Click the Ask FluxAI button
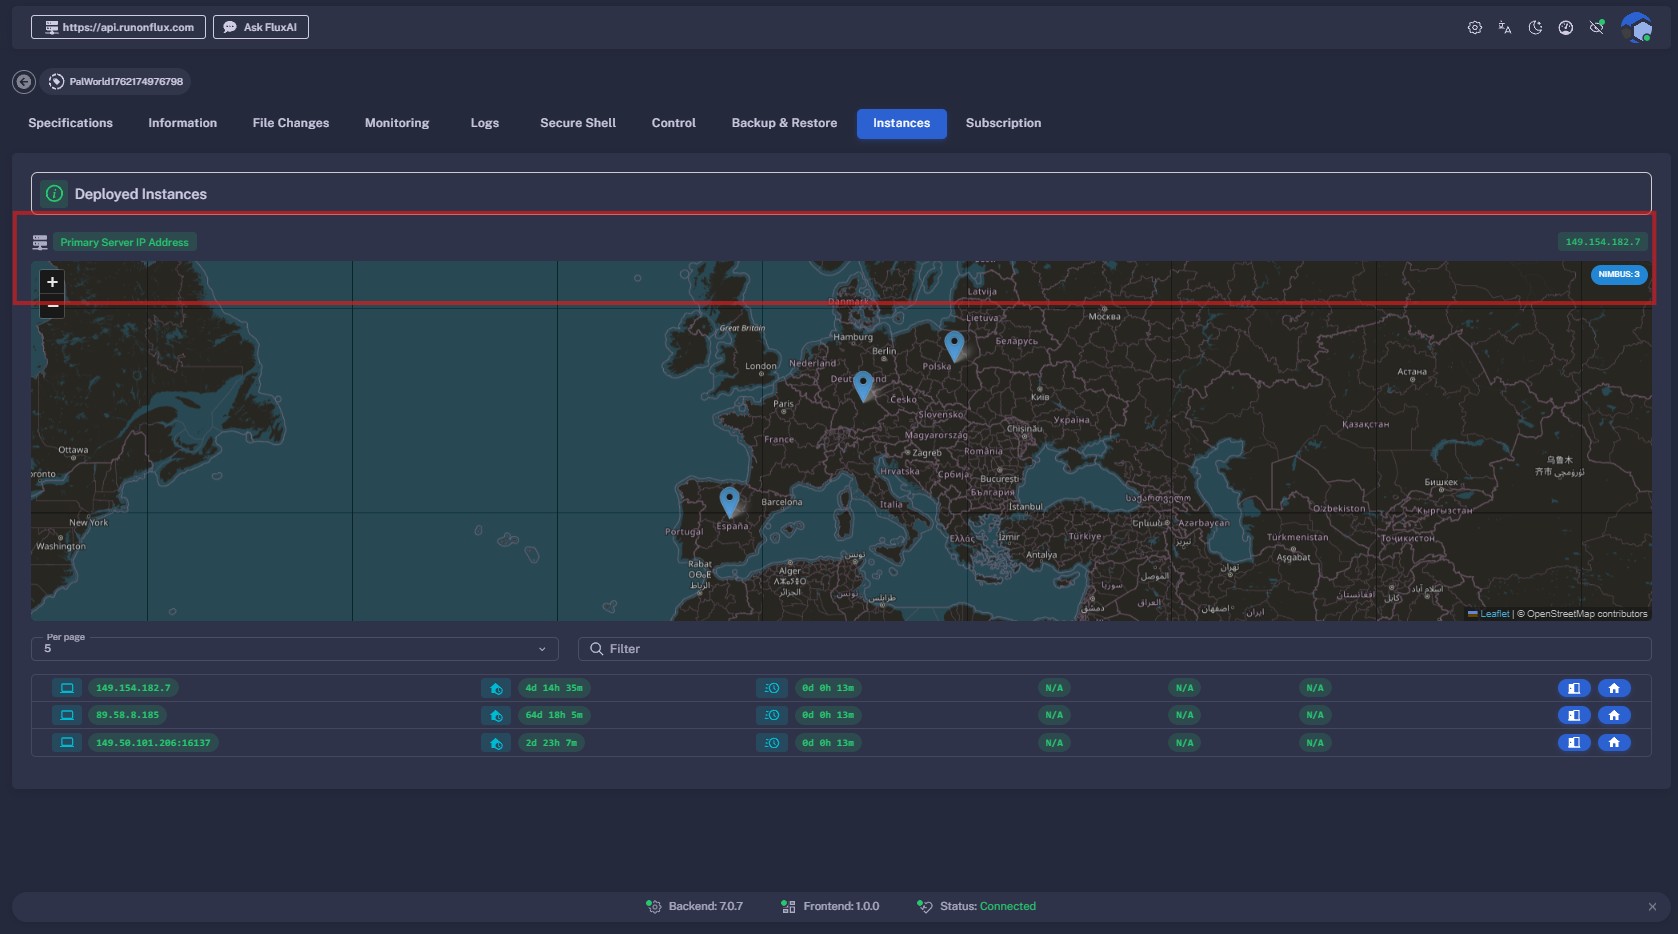1678x934 pixels. coord(260,27)
